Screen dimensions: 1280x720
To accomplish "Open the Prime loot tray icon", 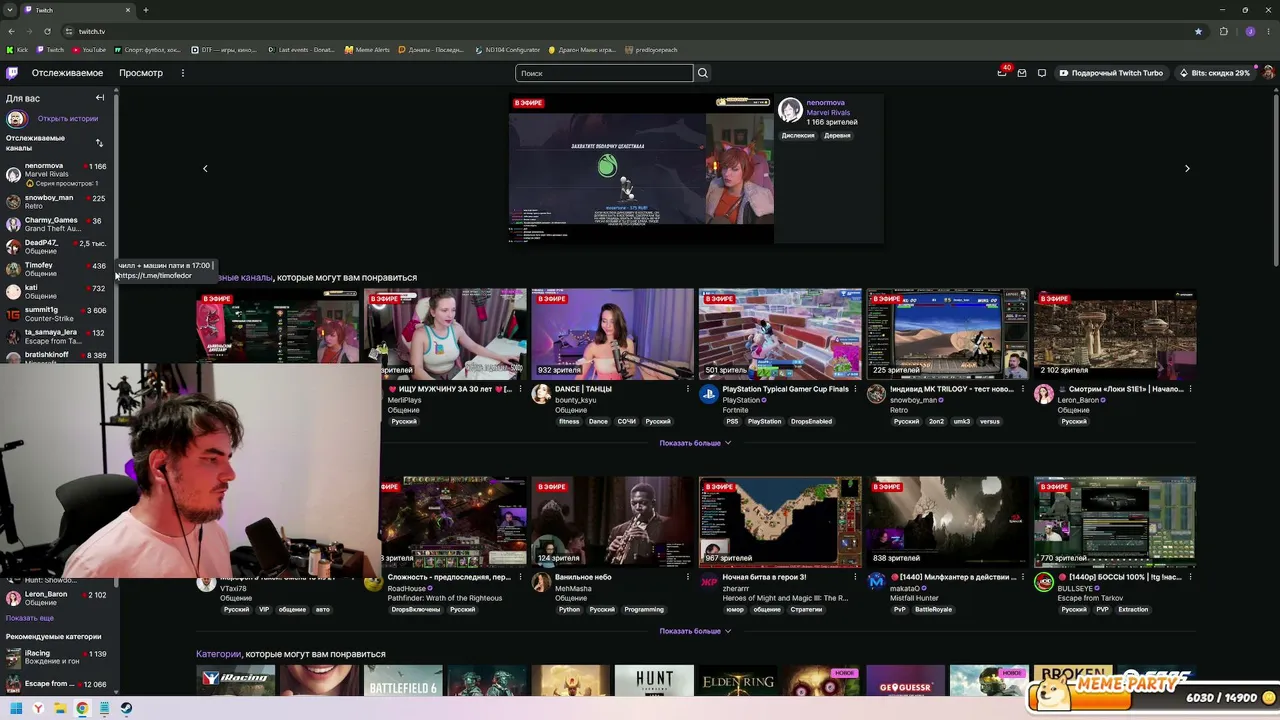I will click(1022, 73).
